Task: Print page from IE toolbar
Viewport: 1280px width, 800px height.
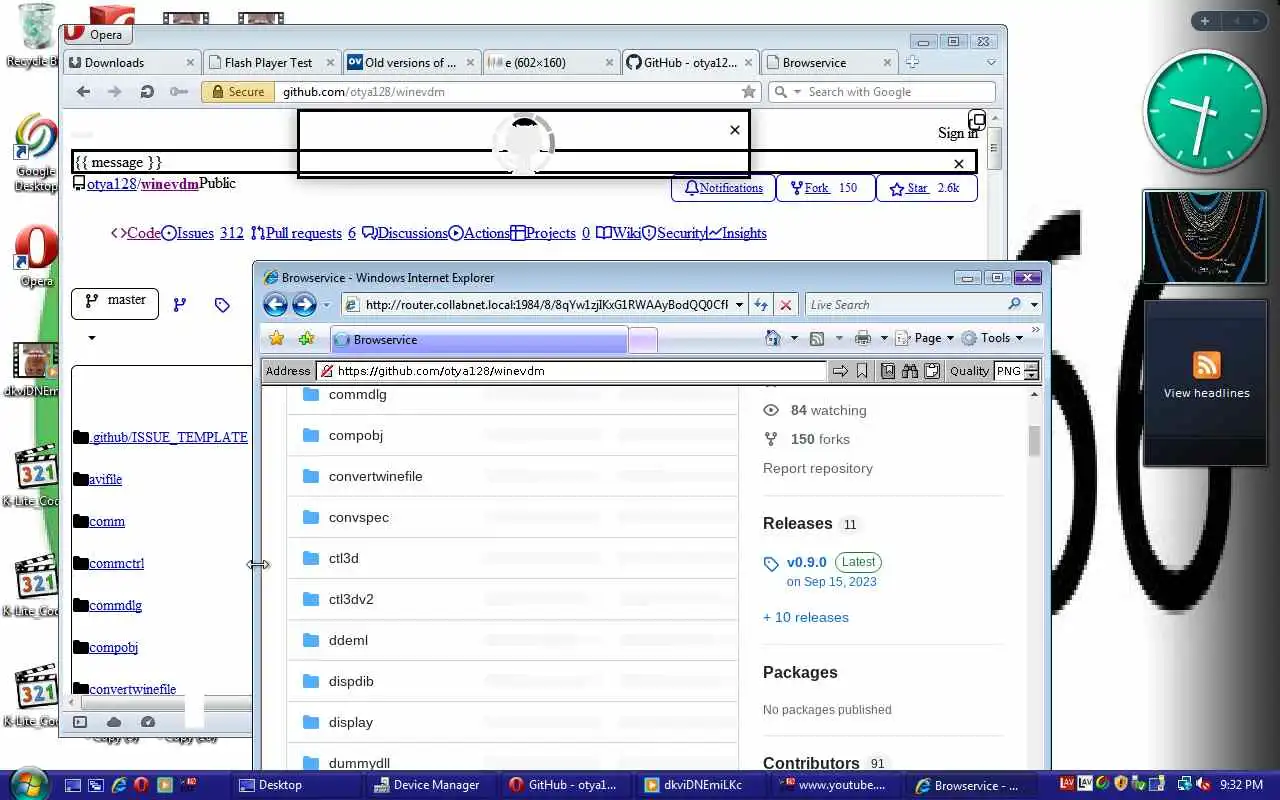Action: (x=863, y=338)
